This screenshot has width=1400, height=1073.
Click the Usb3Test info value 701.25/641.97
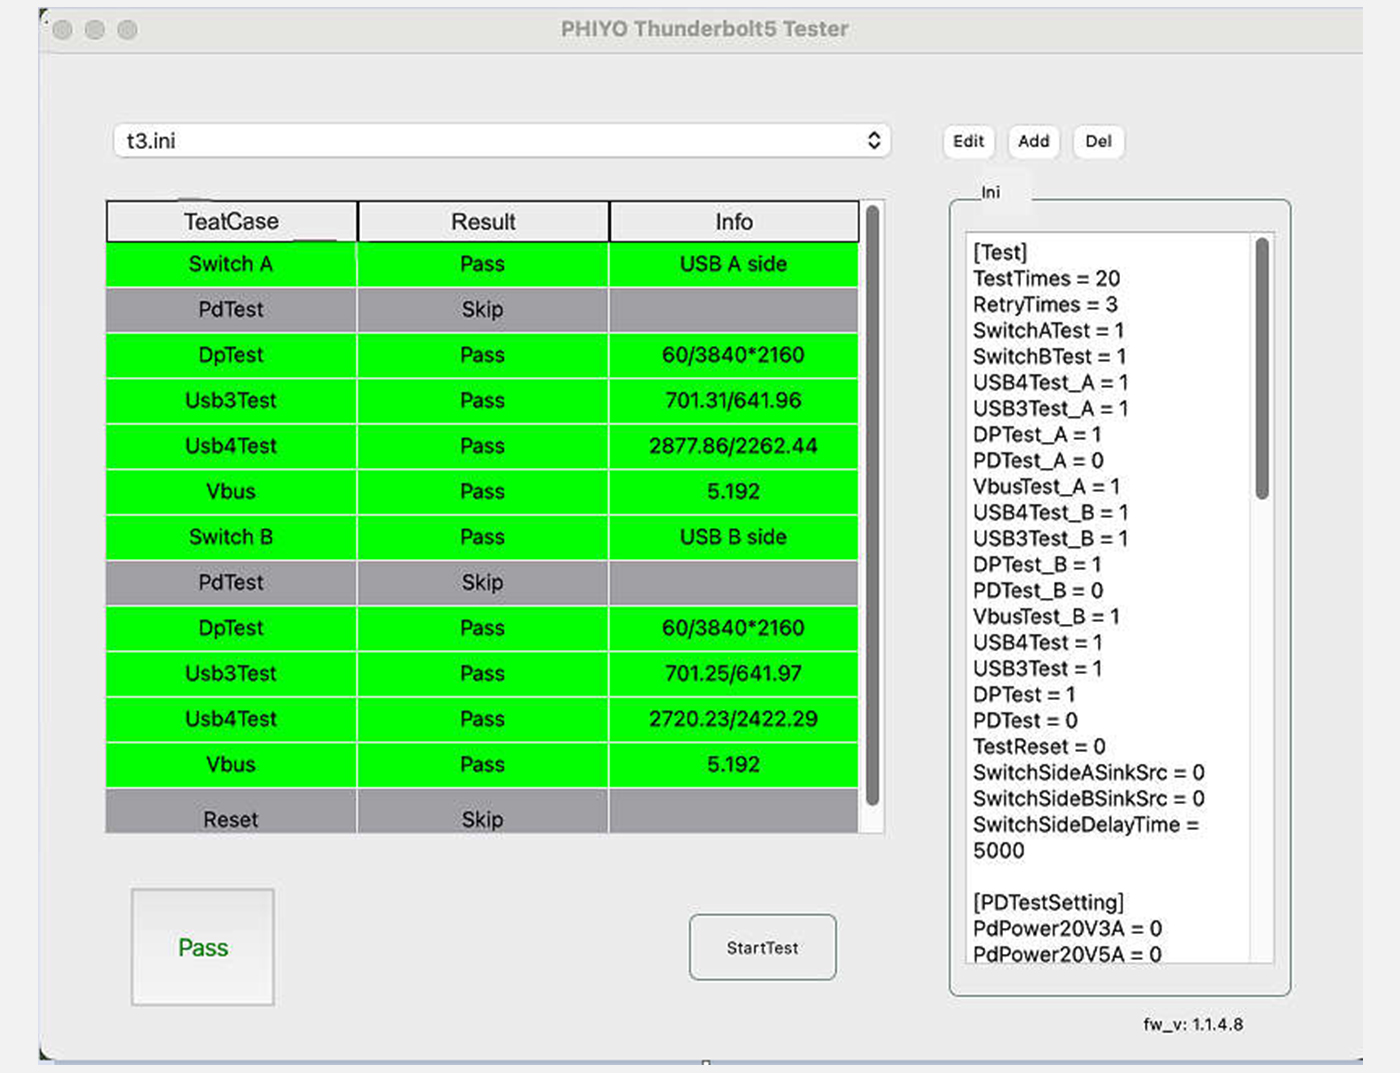click(x=733, y=673)
